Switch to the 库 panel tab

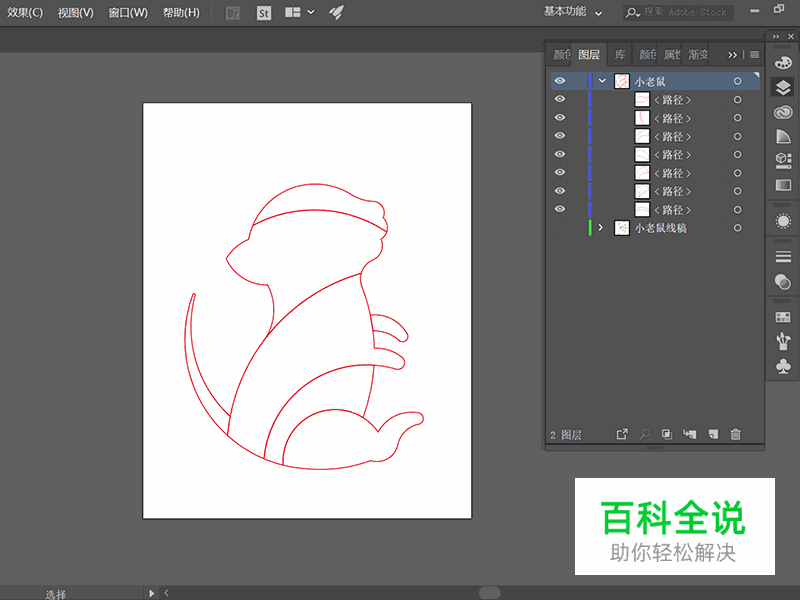click(x=618, y=55)
